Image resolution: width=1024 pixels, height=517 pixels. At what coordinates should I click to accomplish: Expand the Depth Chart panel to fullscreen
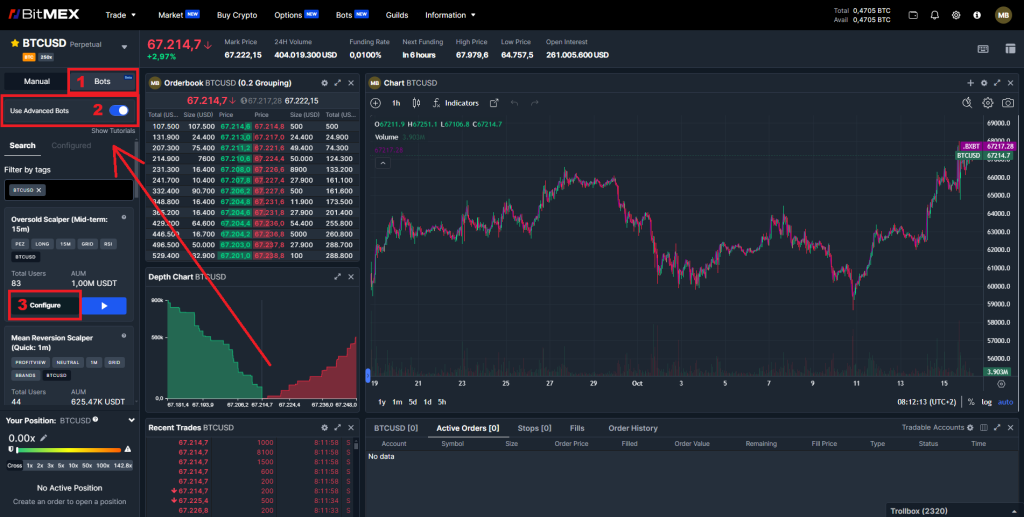pos(338,277)
